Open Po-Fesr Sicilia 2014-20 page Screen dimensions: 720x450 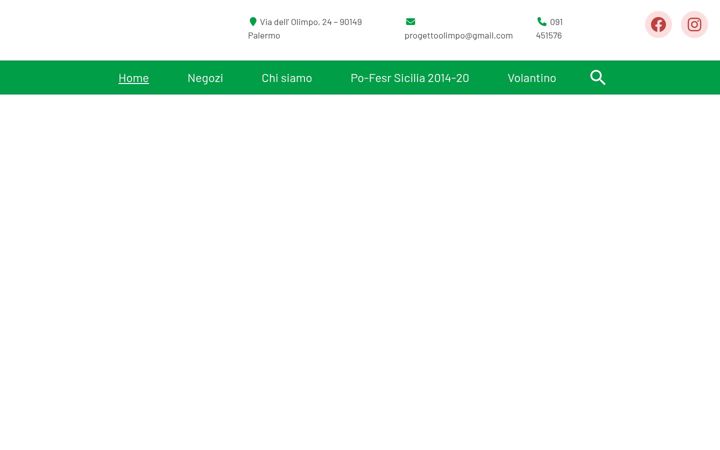click(x=410, y=78)
